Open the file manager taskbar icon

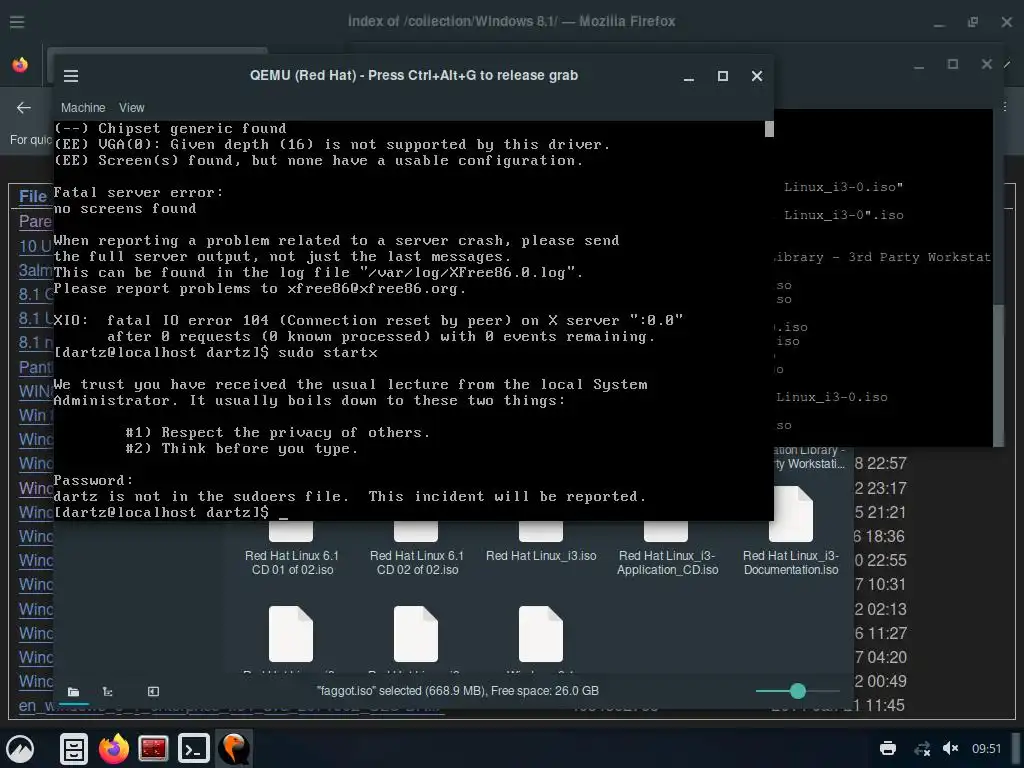pyautogui.click(x=74, y=748)
